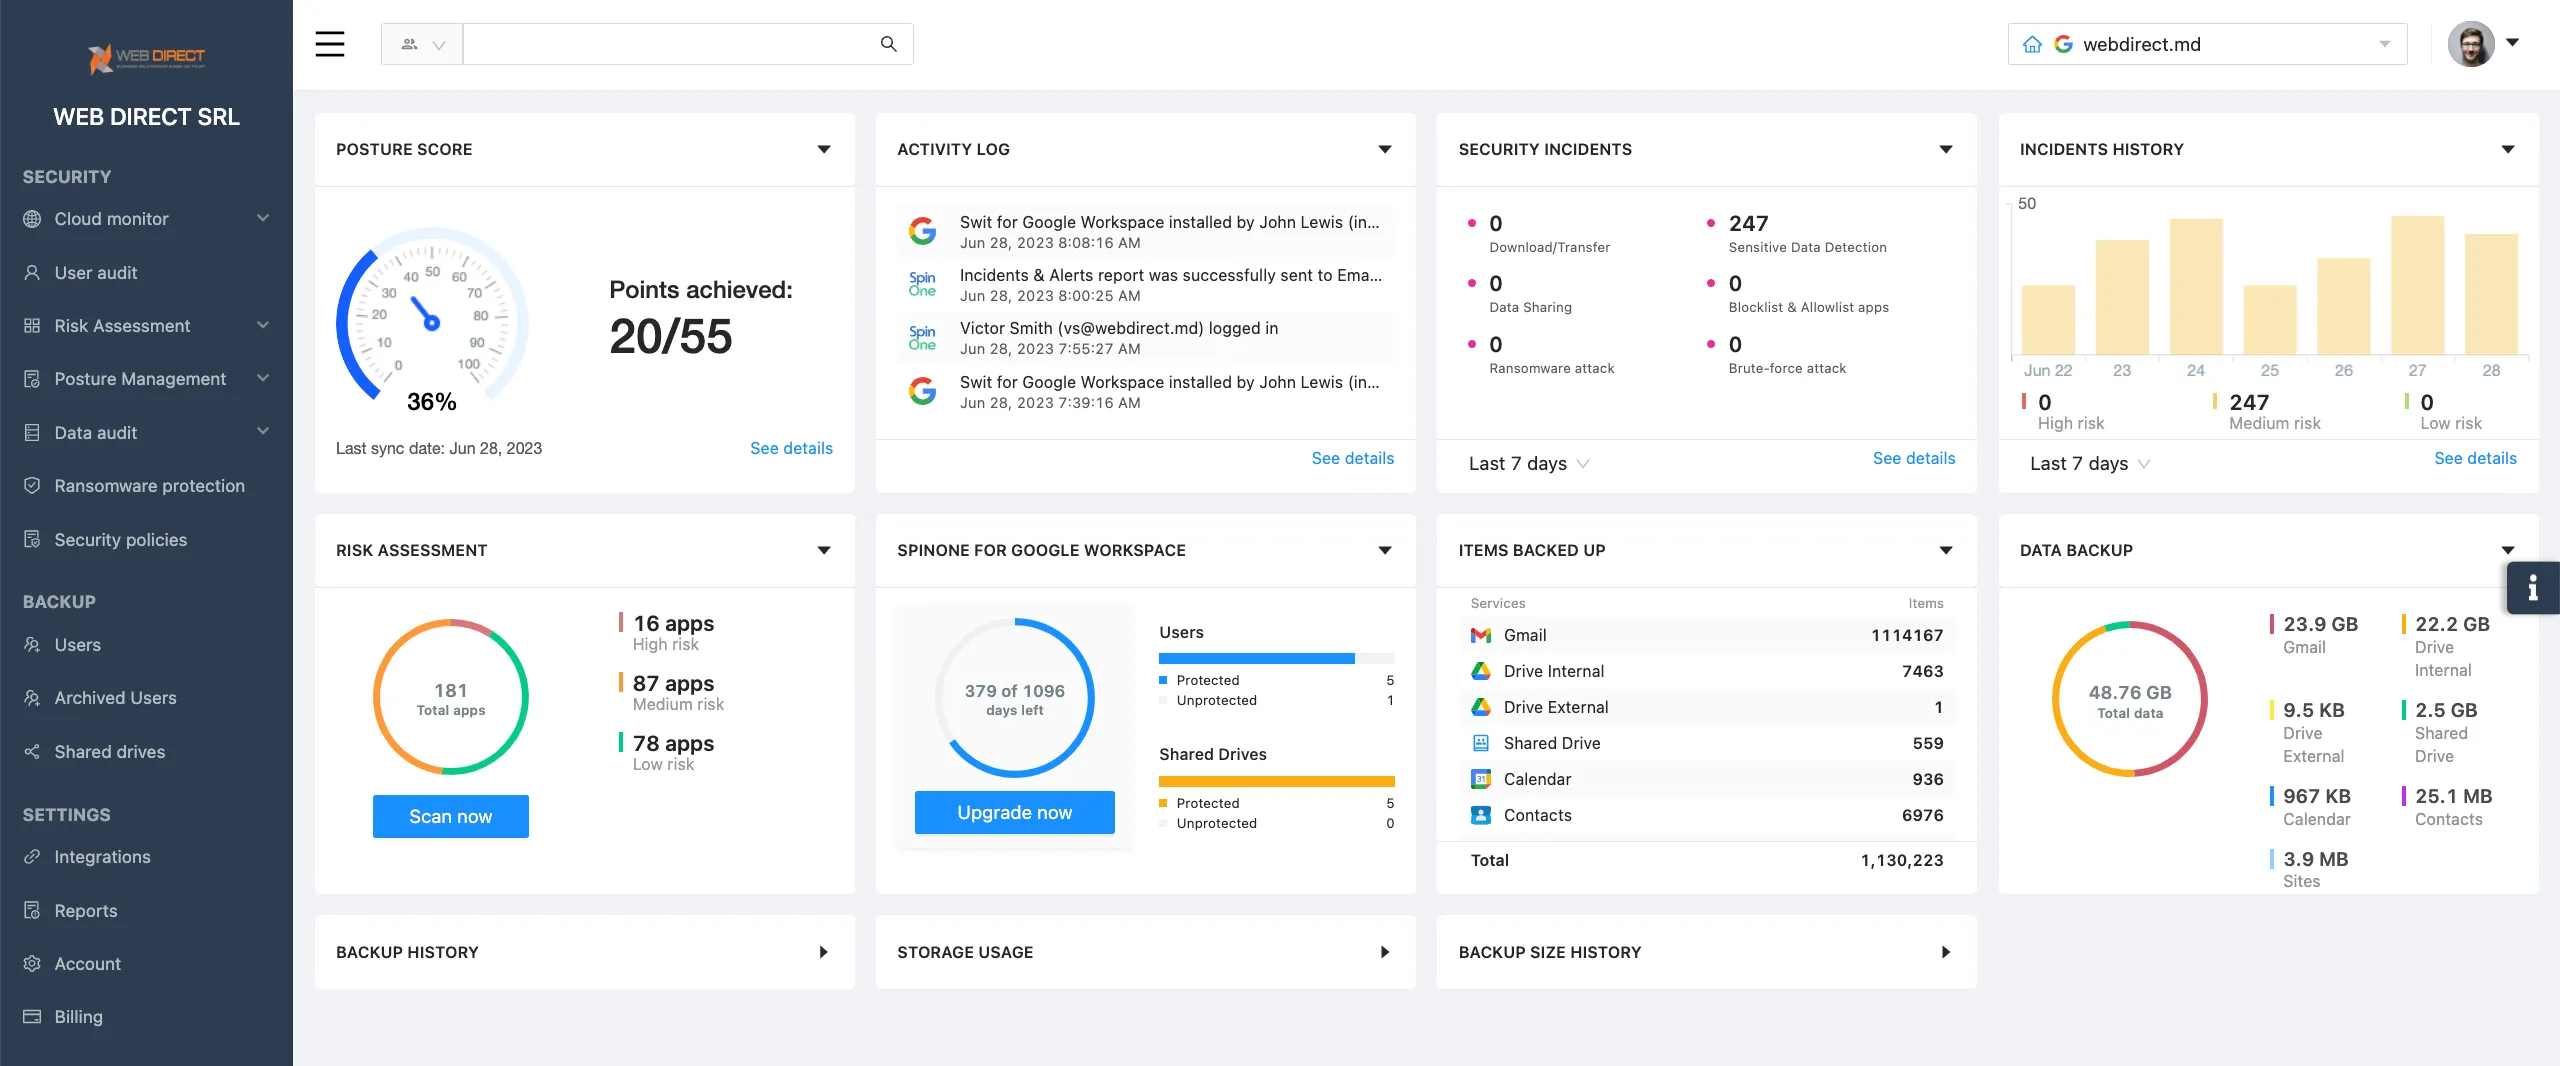Expand the Storage Usage panel

point(1385,952)
